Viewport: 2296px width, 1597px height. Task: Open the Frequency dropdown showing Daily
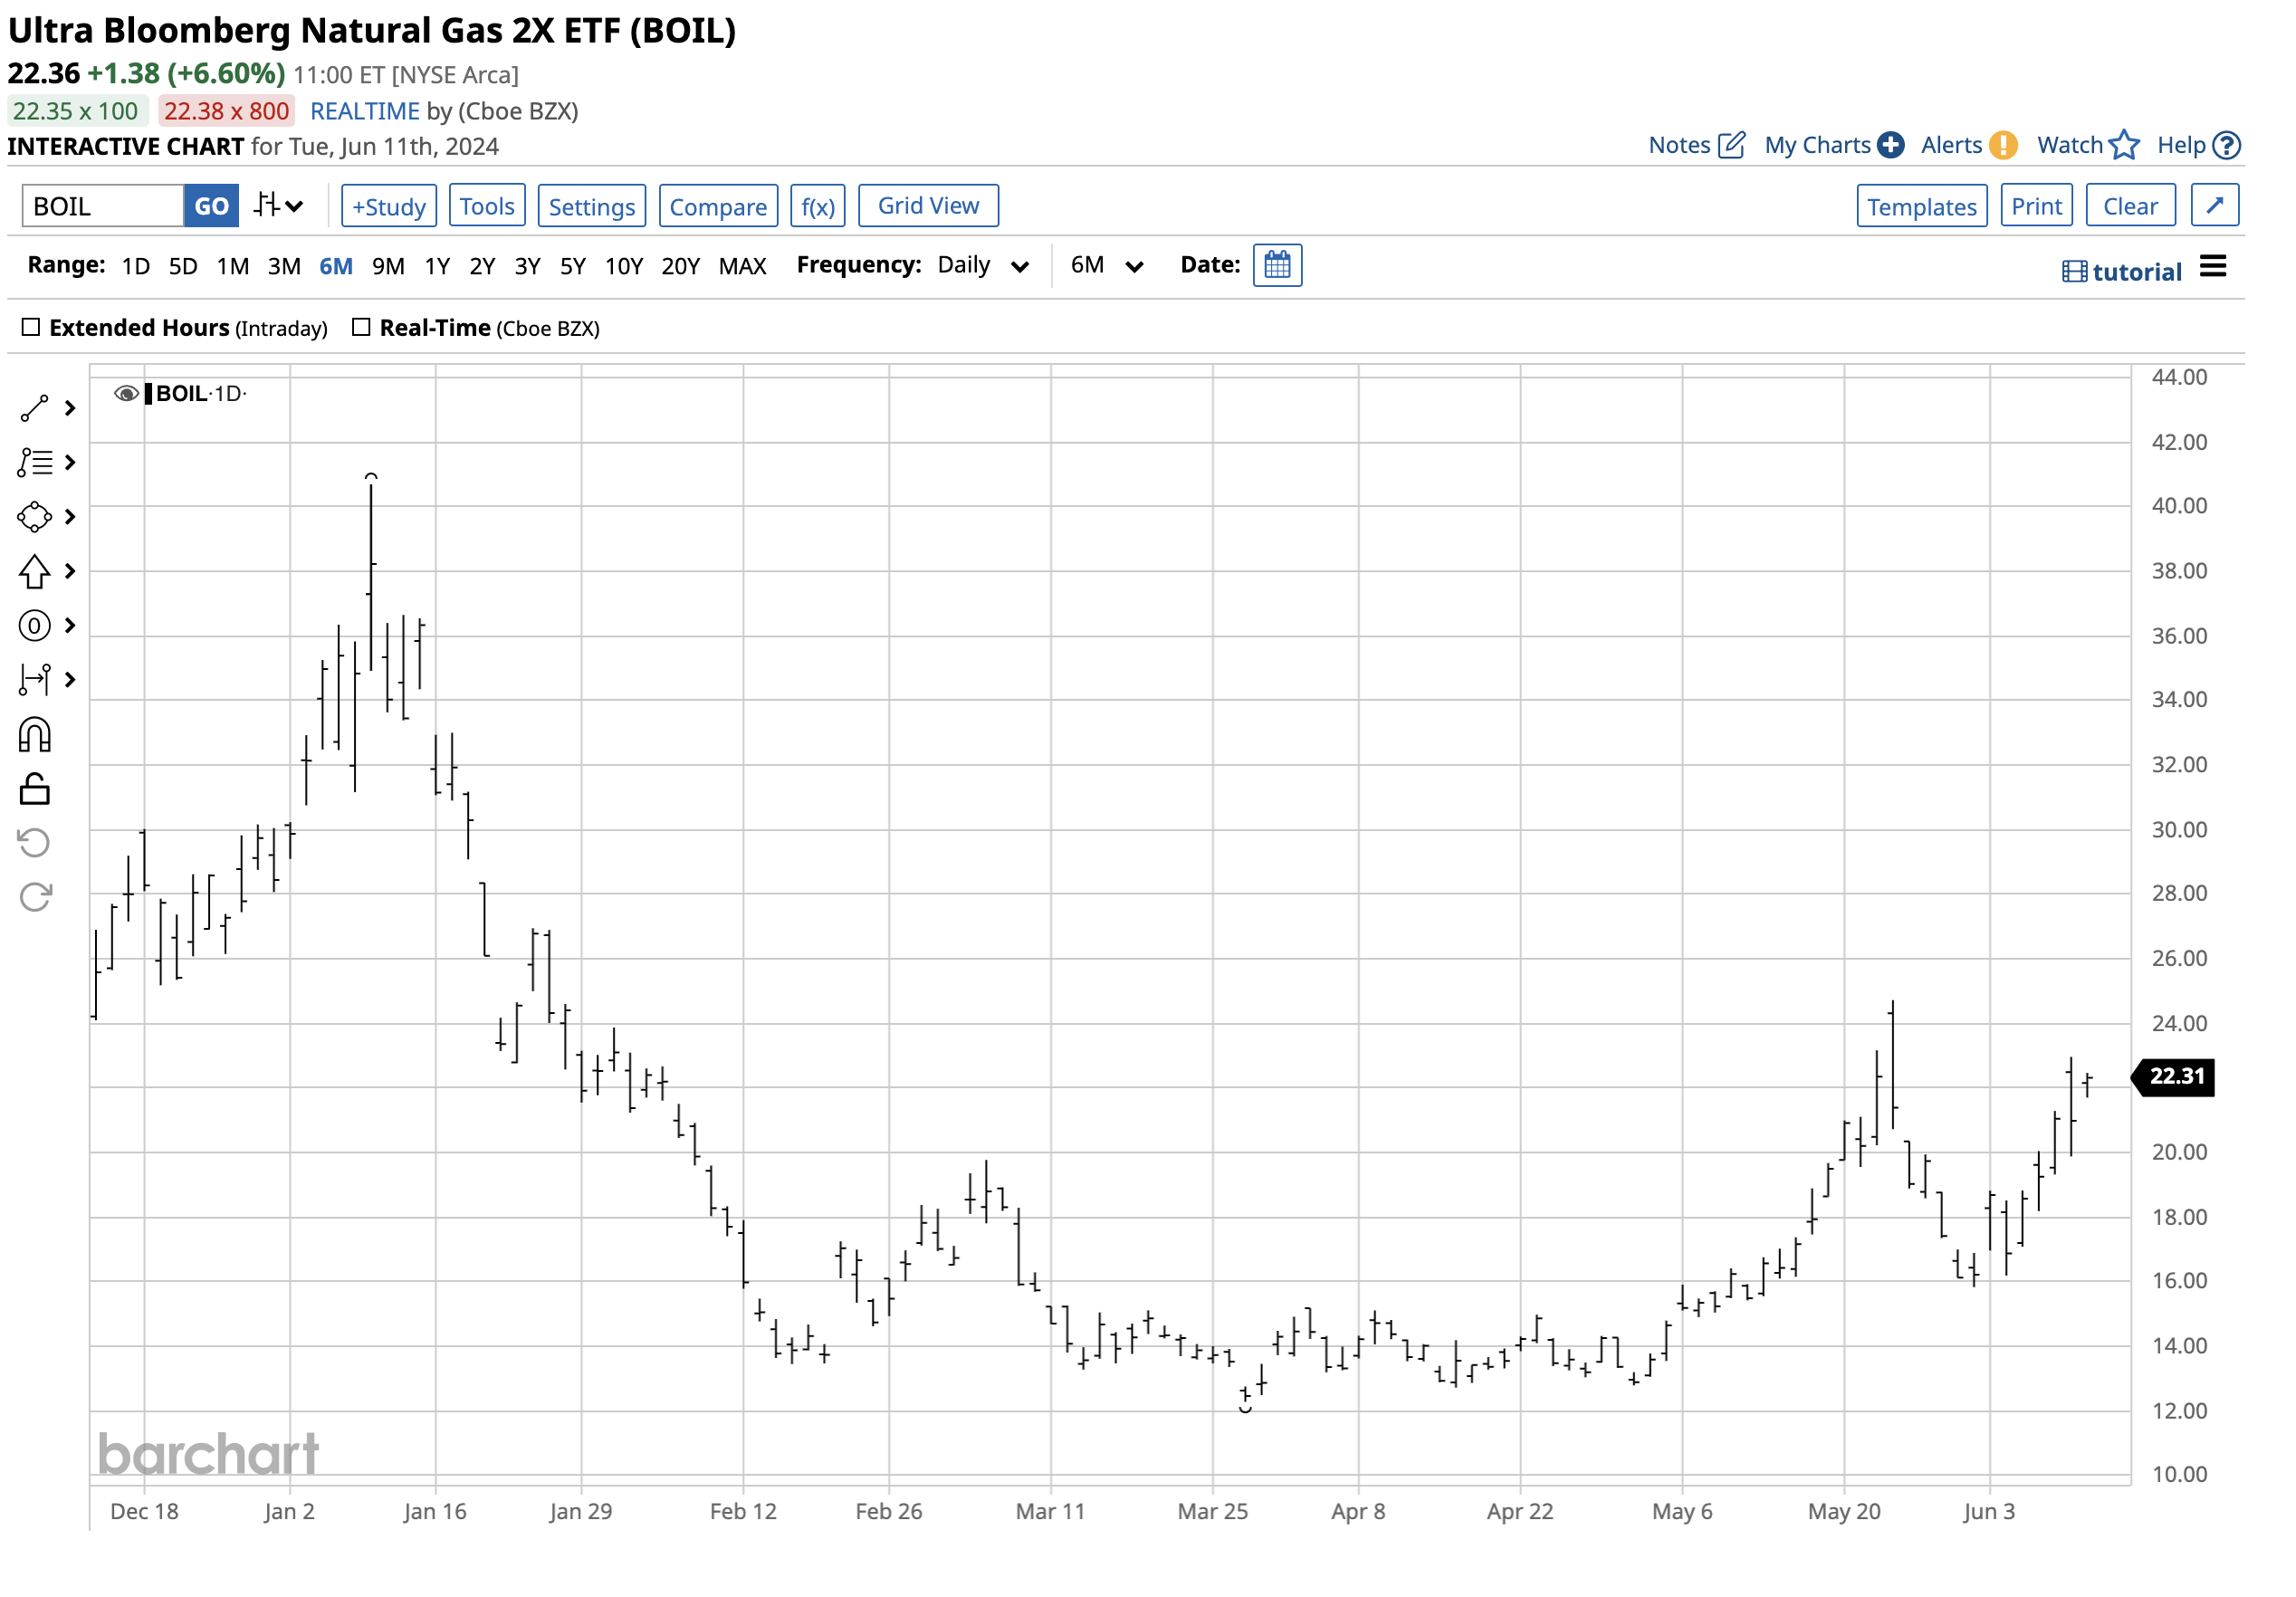[981, 265]
